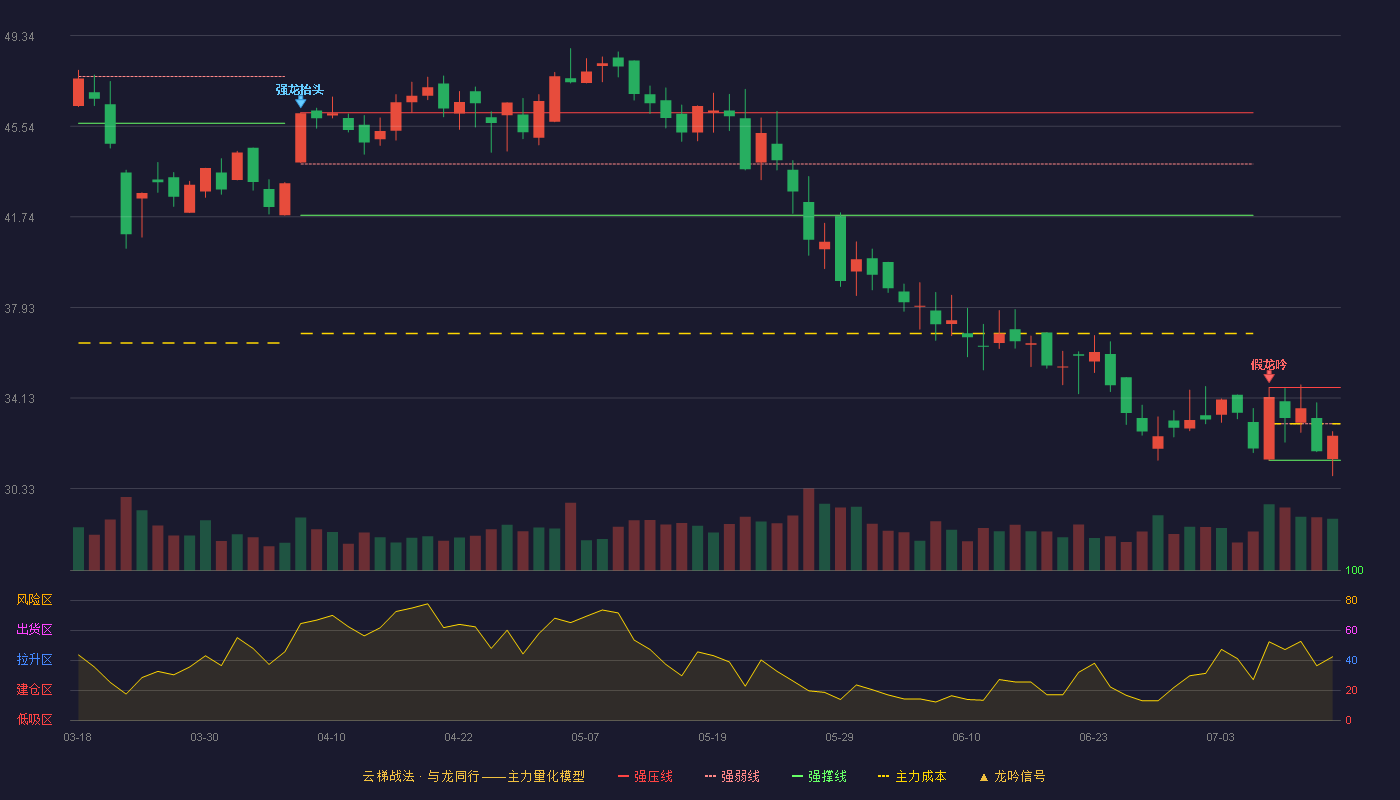Toggle the 强撑线 legend series
1400x800 pixels.
[x=819, y=776]
